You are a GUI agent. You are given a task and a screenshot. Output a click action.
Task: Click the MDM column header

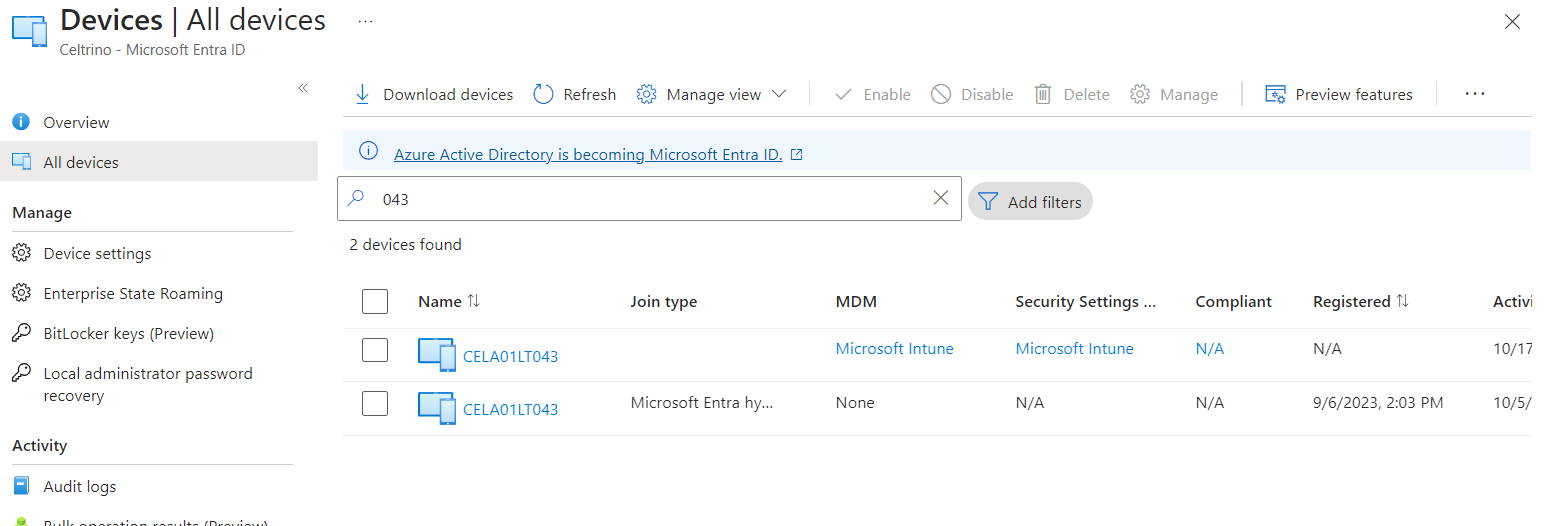(x=856, y=301)
